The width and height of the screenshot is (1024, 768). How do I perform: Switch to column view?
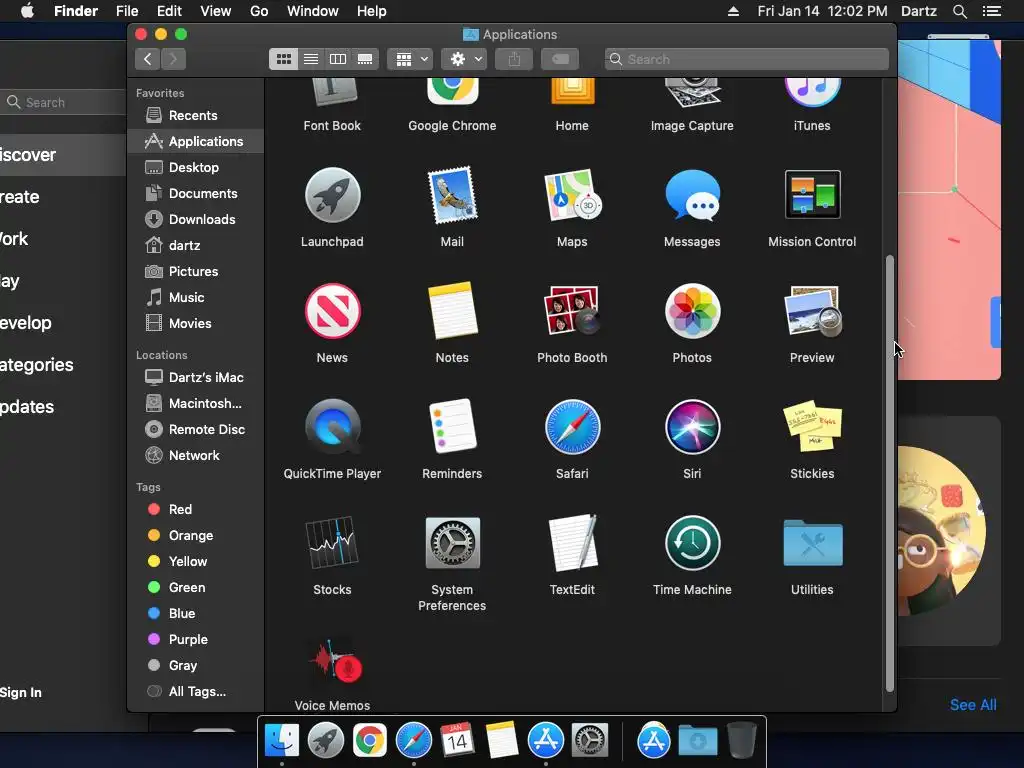(x=338, y=59)
